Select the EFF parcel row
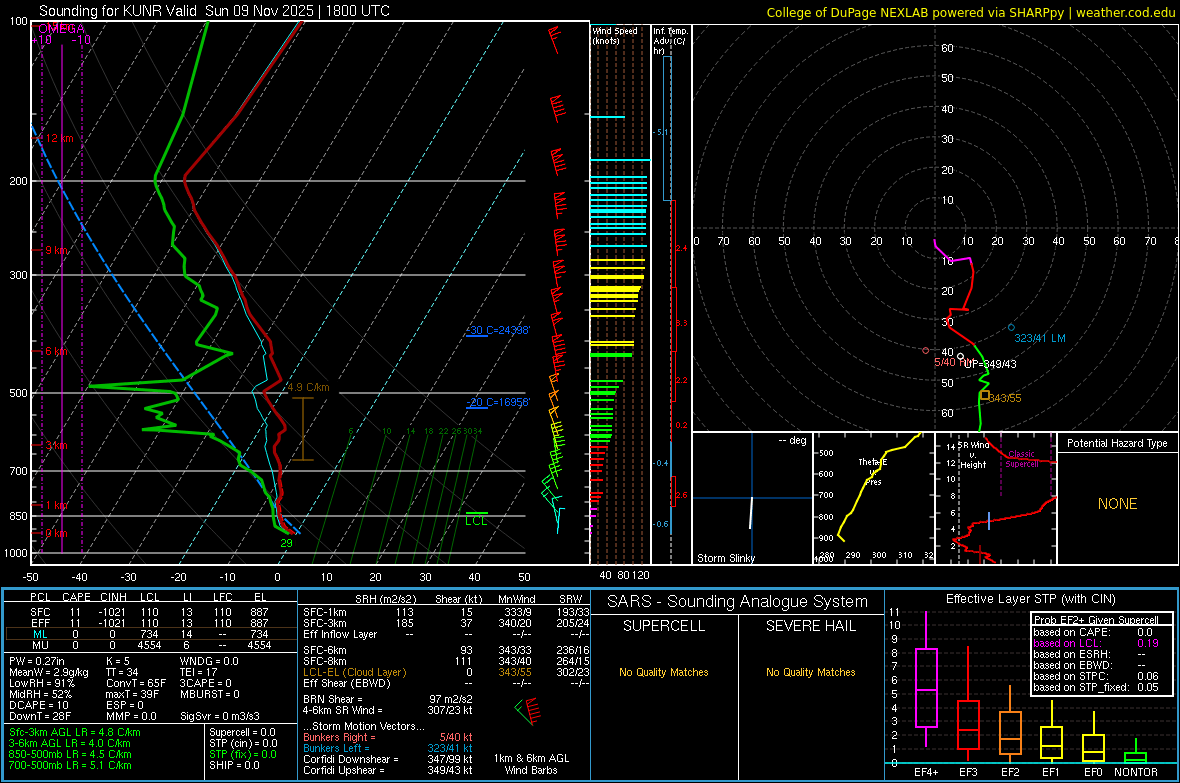Image resolution: width=1180 pixels, height=783 pixels. pos(149,623)
